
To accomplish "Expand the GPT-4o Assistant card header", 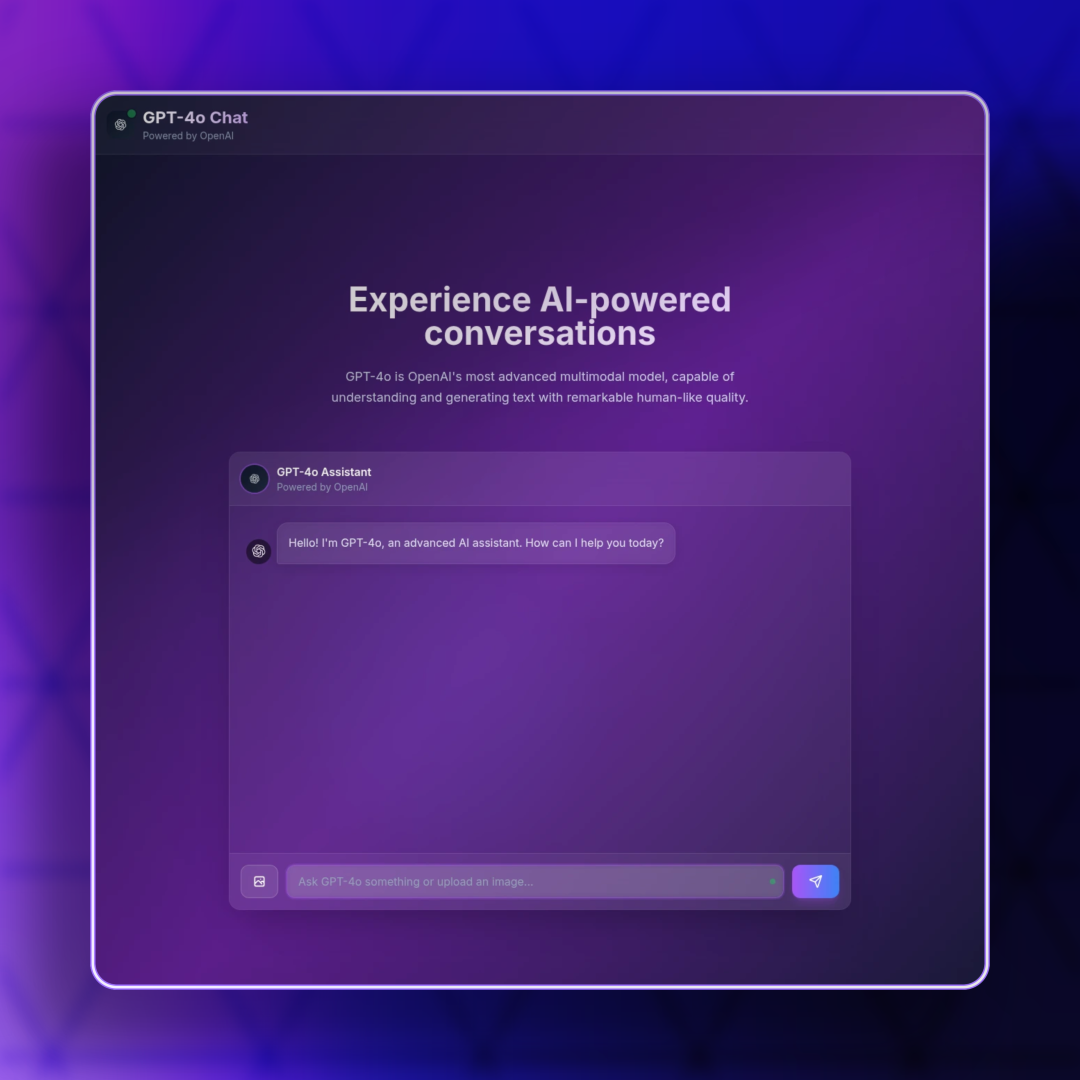I will point(540,479).
